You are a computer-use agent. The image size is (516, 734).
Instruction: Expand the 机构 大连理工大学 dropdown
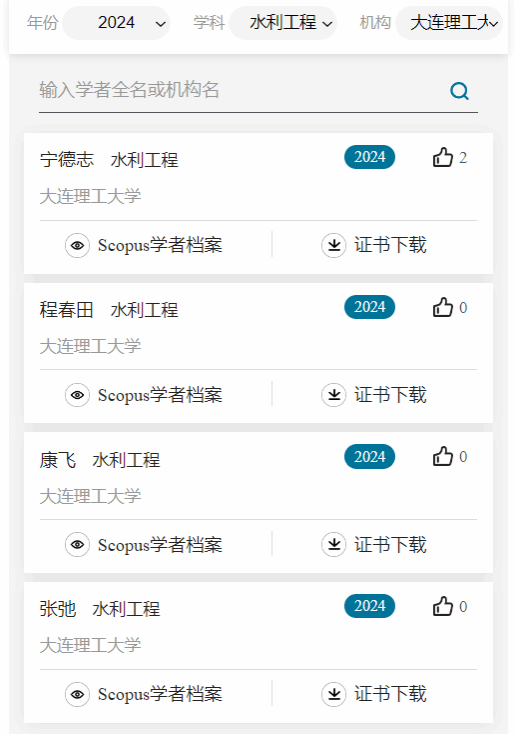click(x=449, y=22)
